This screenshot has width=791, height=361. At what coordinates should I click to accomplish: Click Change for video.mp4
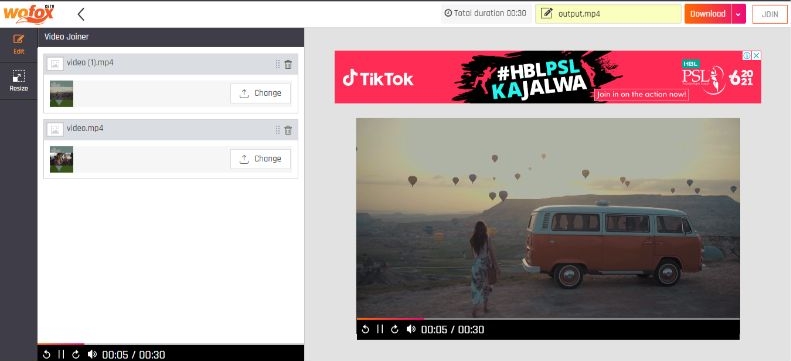coord(260,159)
